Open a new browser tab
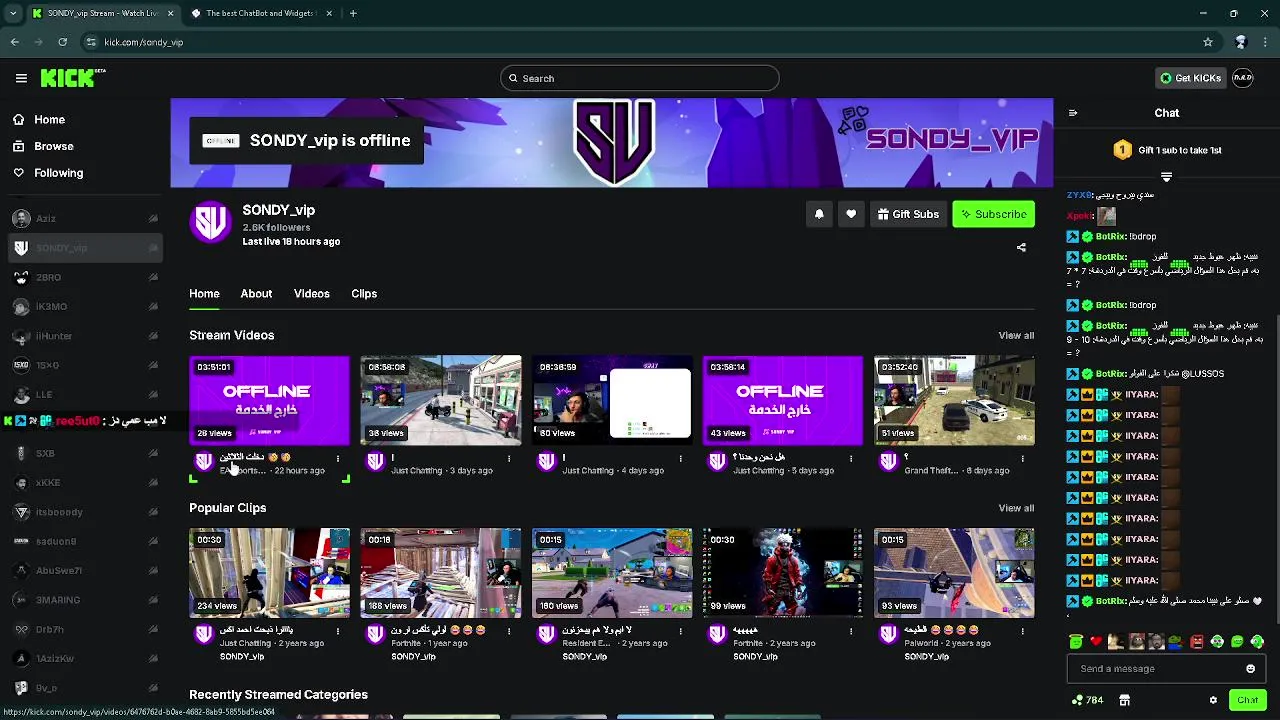This screenshot has height=720, width=1280. click(353, 13)
